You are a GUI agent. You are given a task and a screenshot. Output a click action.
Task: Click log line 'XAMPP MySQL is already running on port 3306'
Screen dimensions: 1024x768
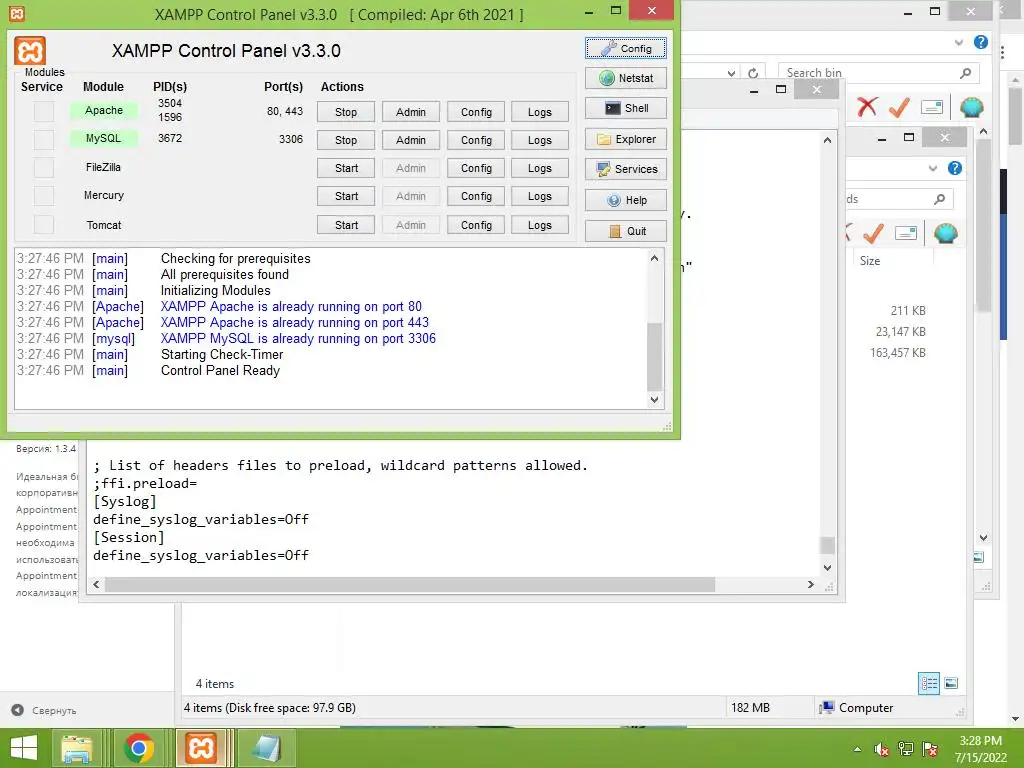[x=298, y=338]
